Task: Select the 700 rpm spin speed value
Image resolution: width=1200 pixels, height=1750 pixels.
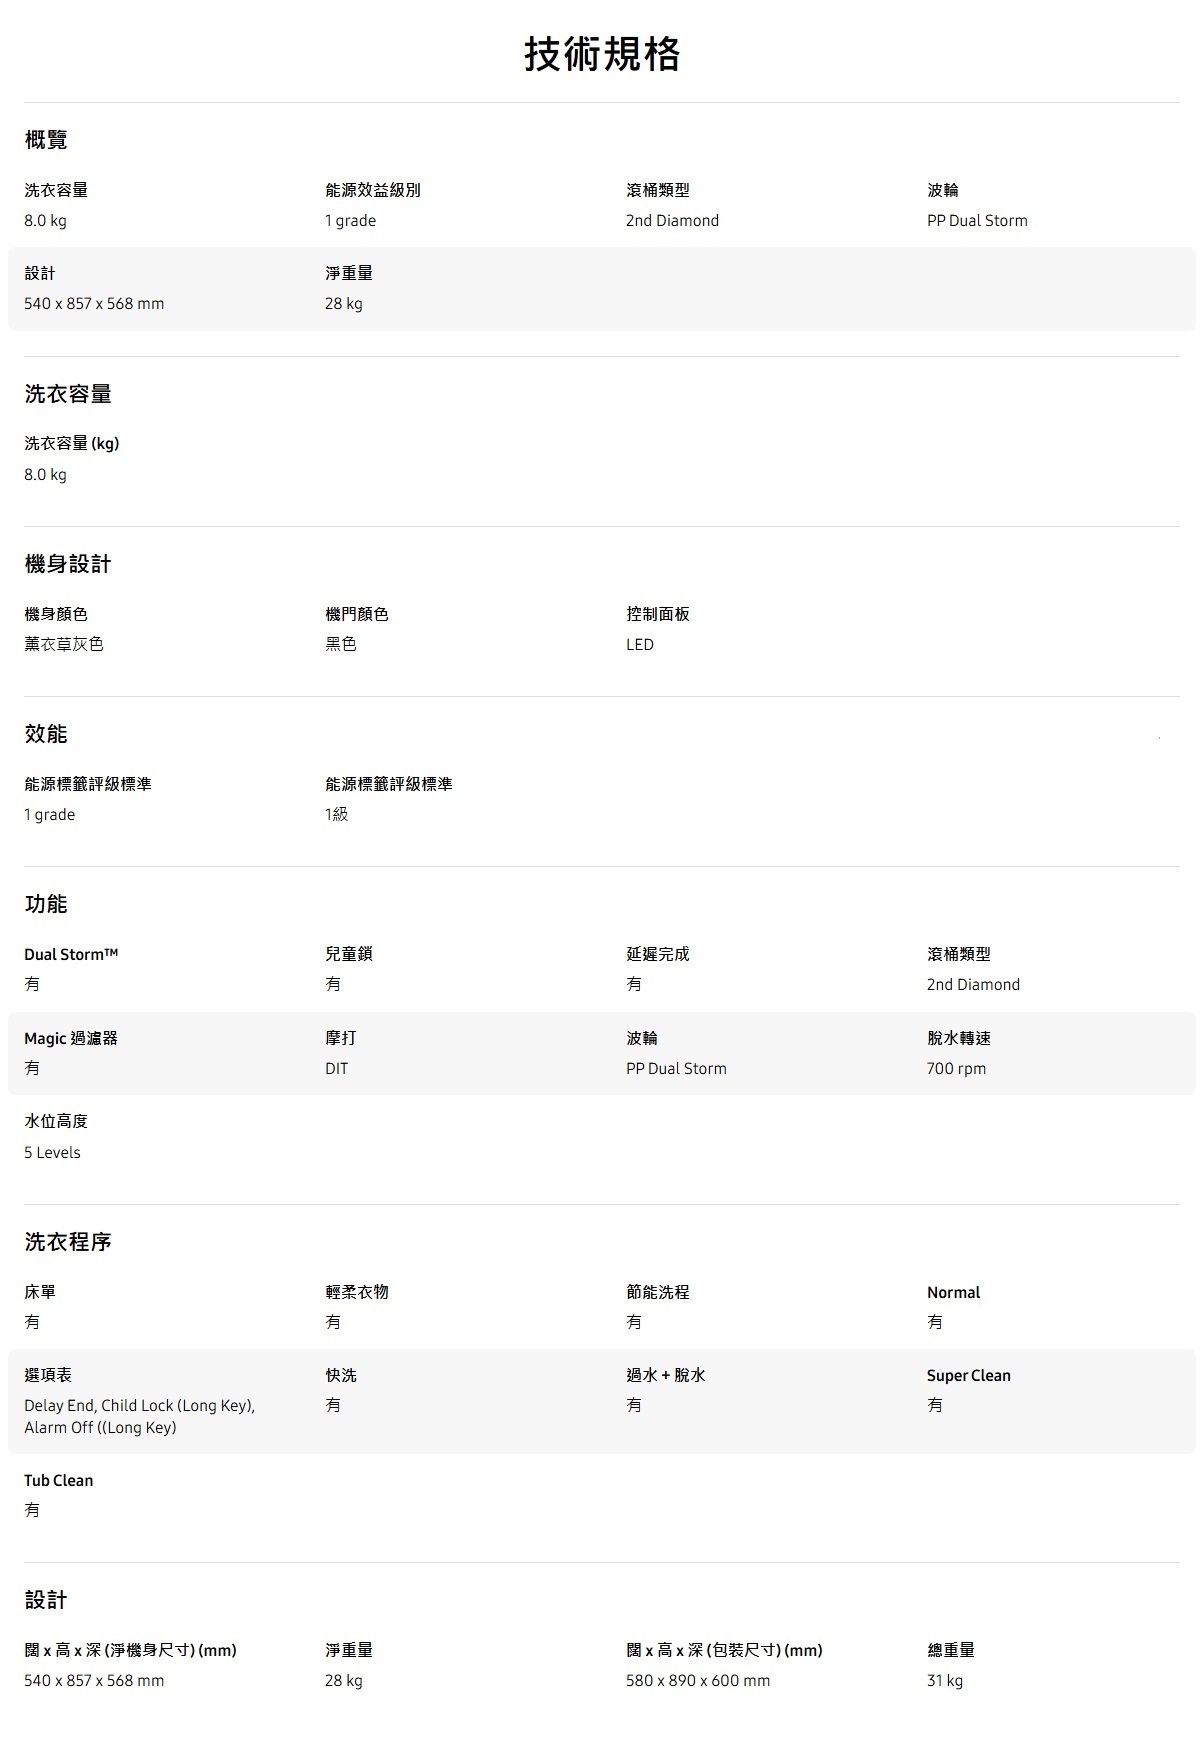Action: pos(956,1068)
